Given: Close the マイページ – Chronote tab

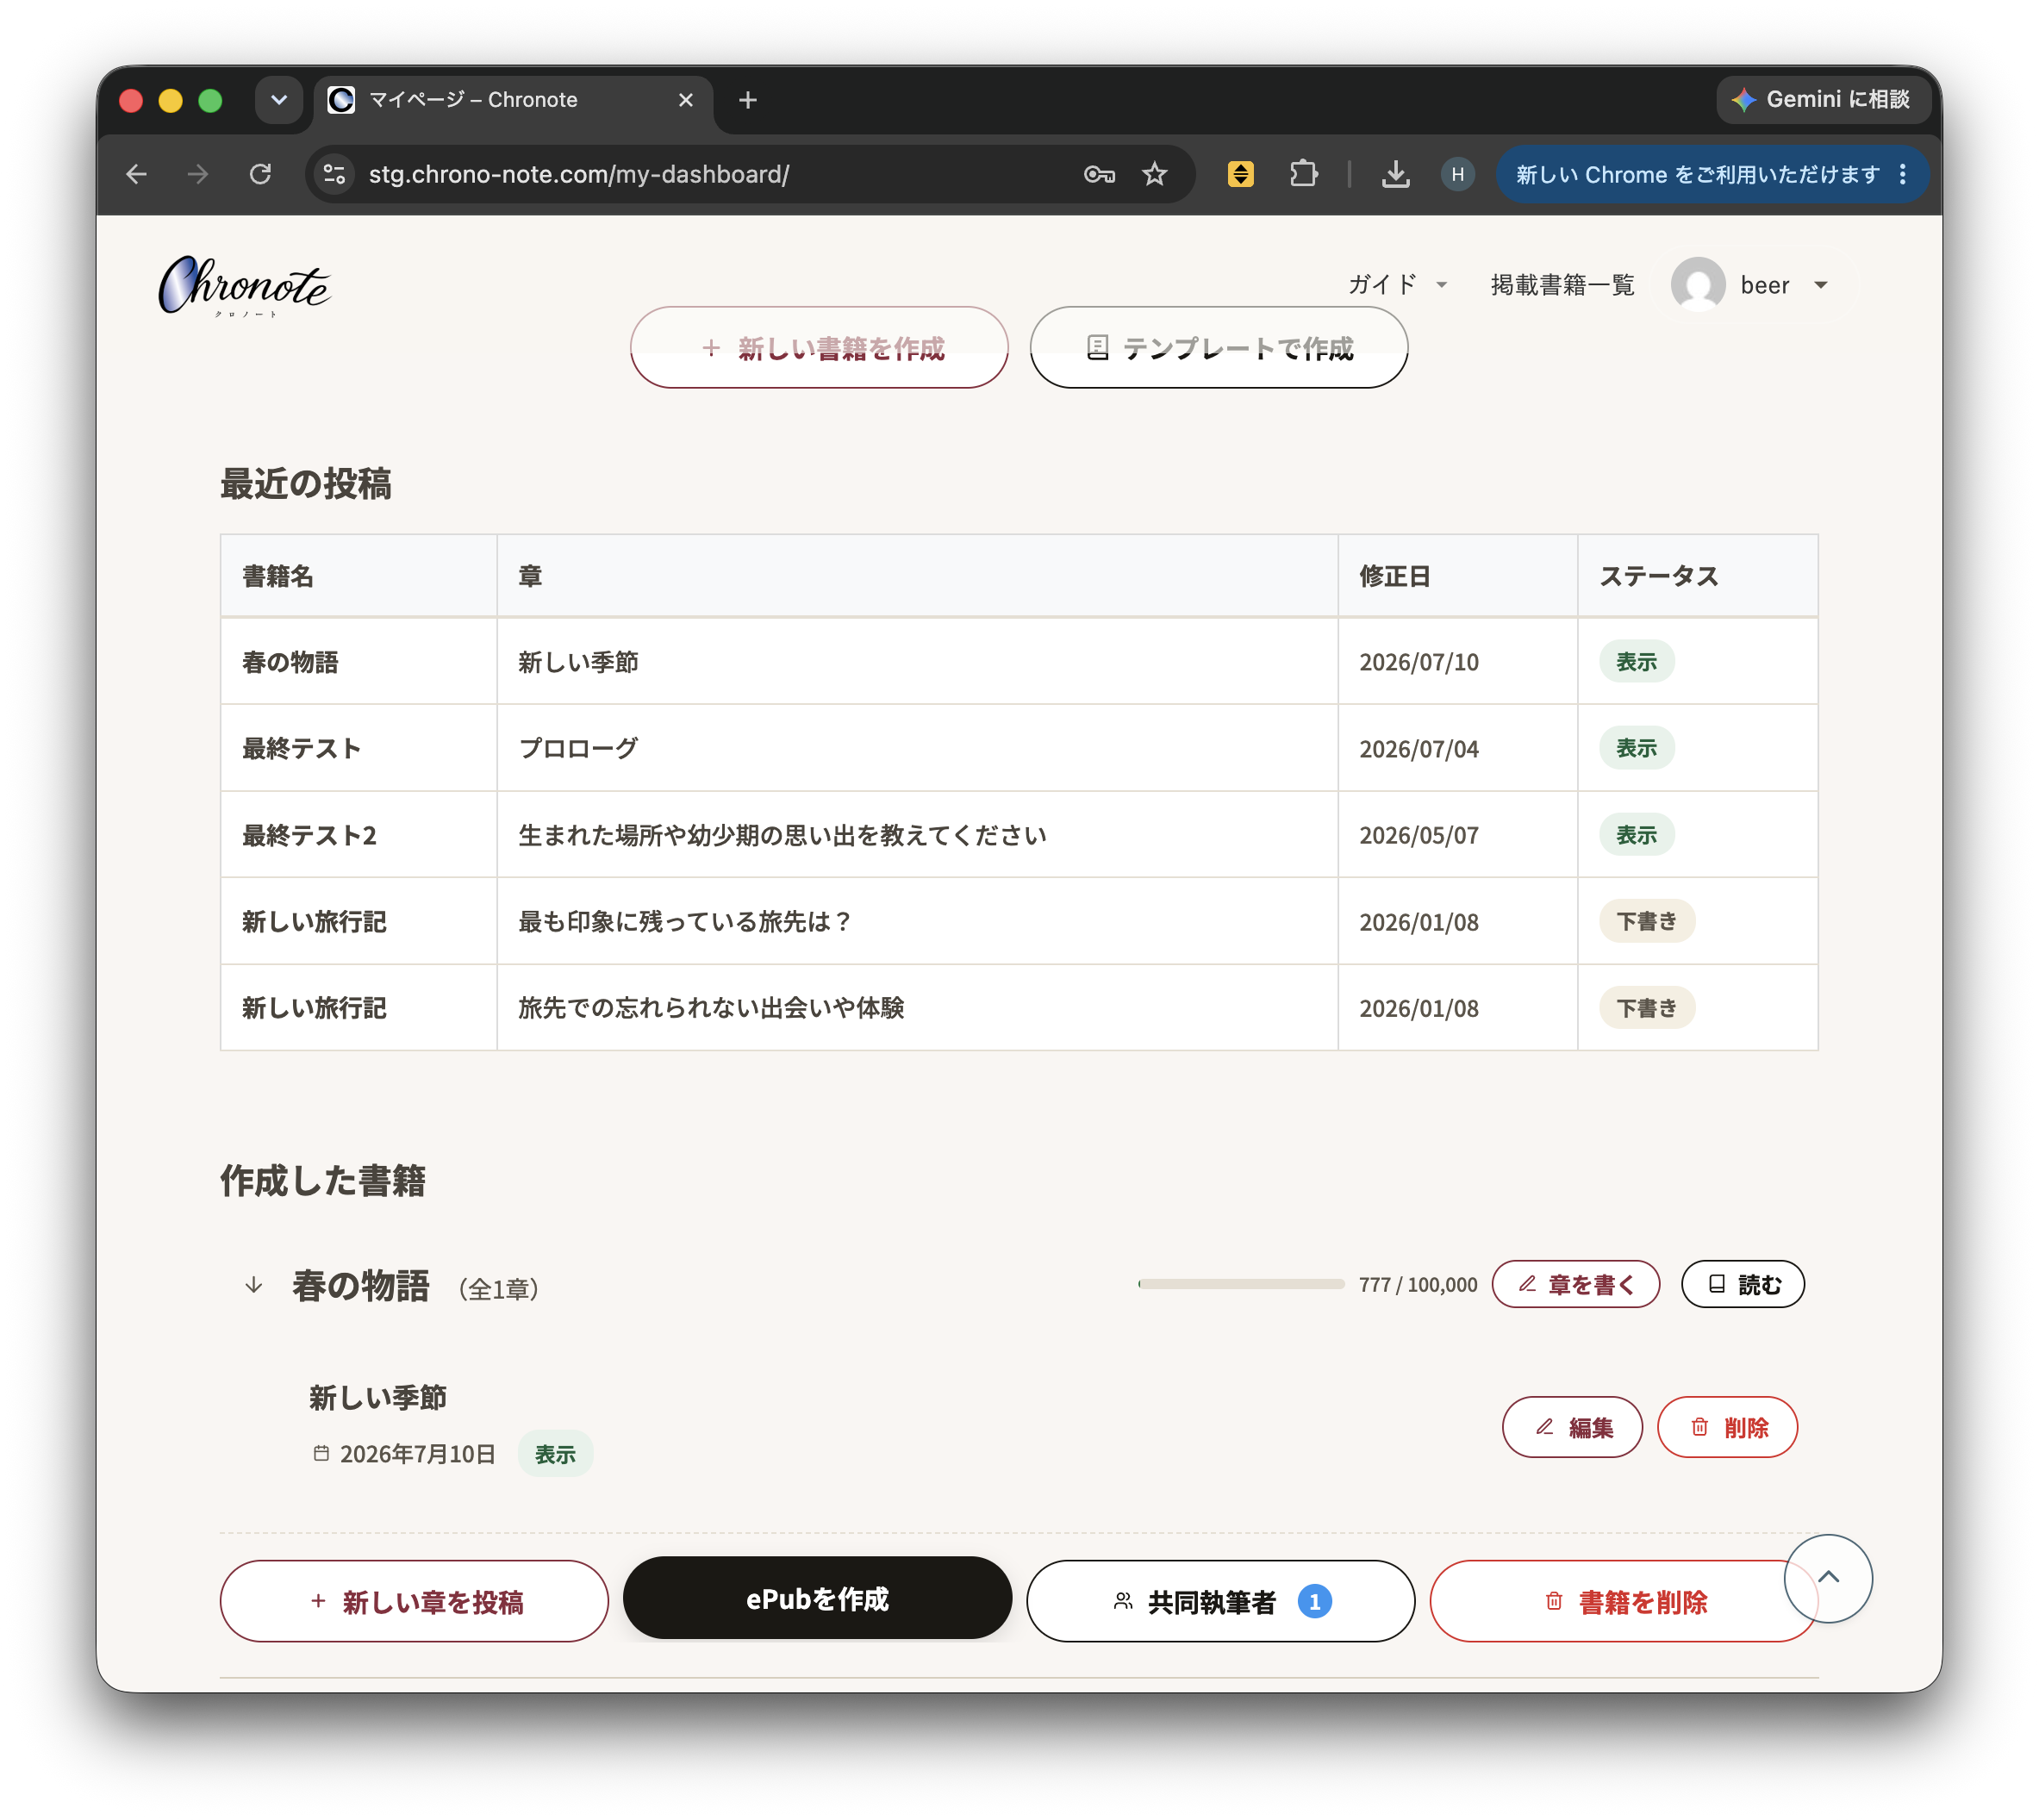Looking at the screenshot, I should 685,100.
